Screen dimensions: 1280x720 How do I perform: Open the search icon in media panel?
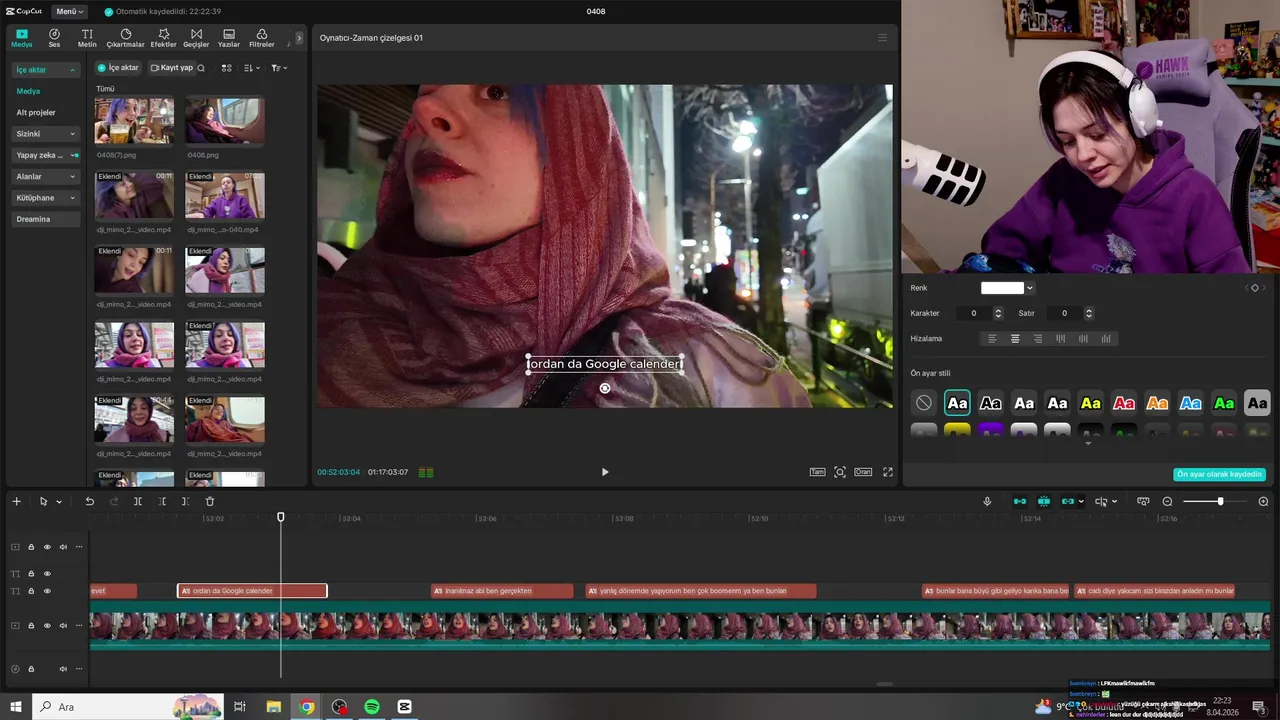coord(201,68)
